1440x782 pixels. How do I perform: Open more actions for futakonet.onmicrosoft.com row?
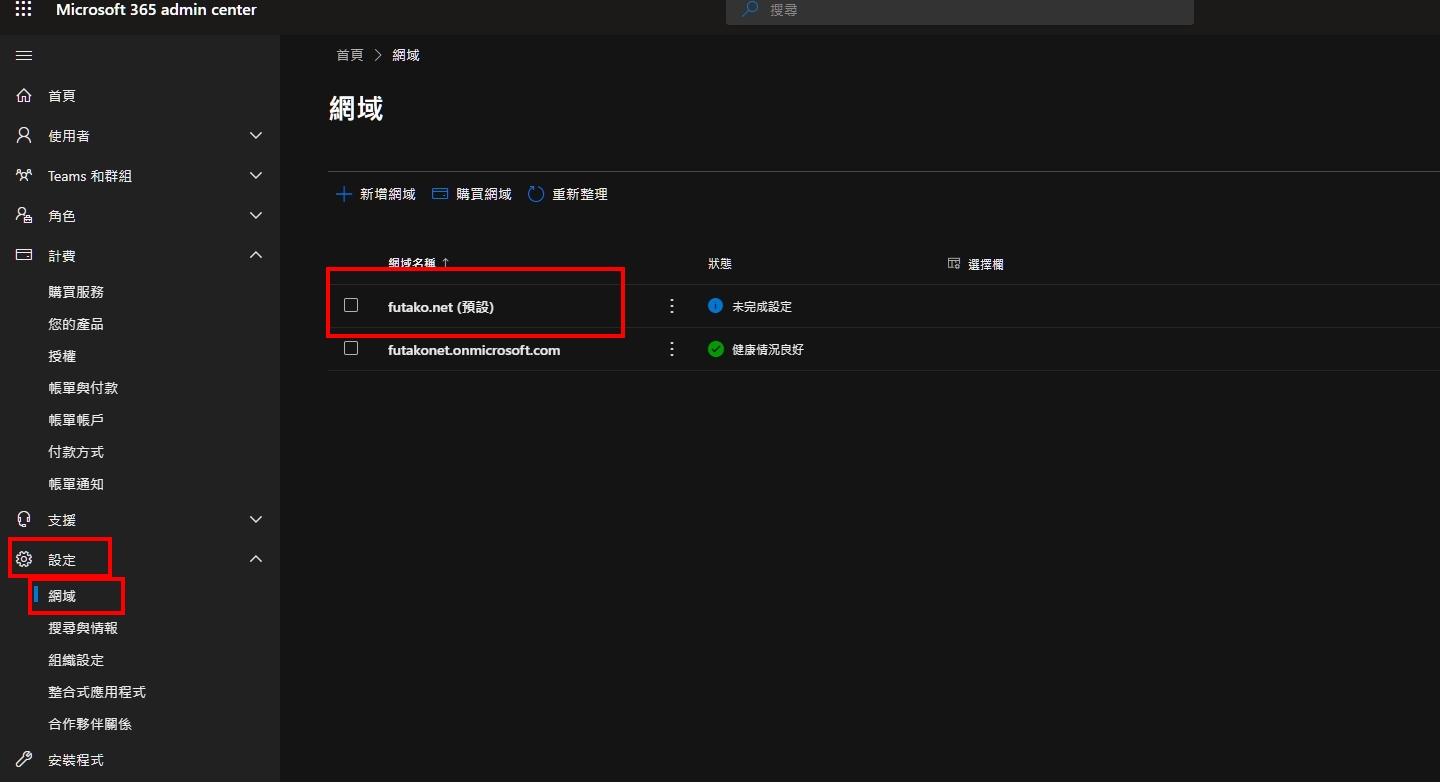coord(672,349)
